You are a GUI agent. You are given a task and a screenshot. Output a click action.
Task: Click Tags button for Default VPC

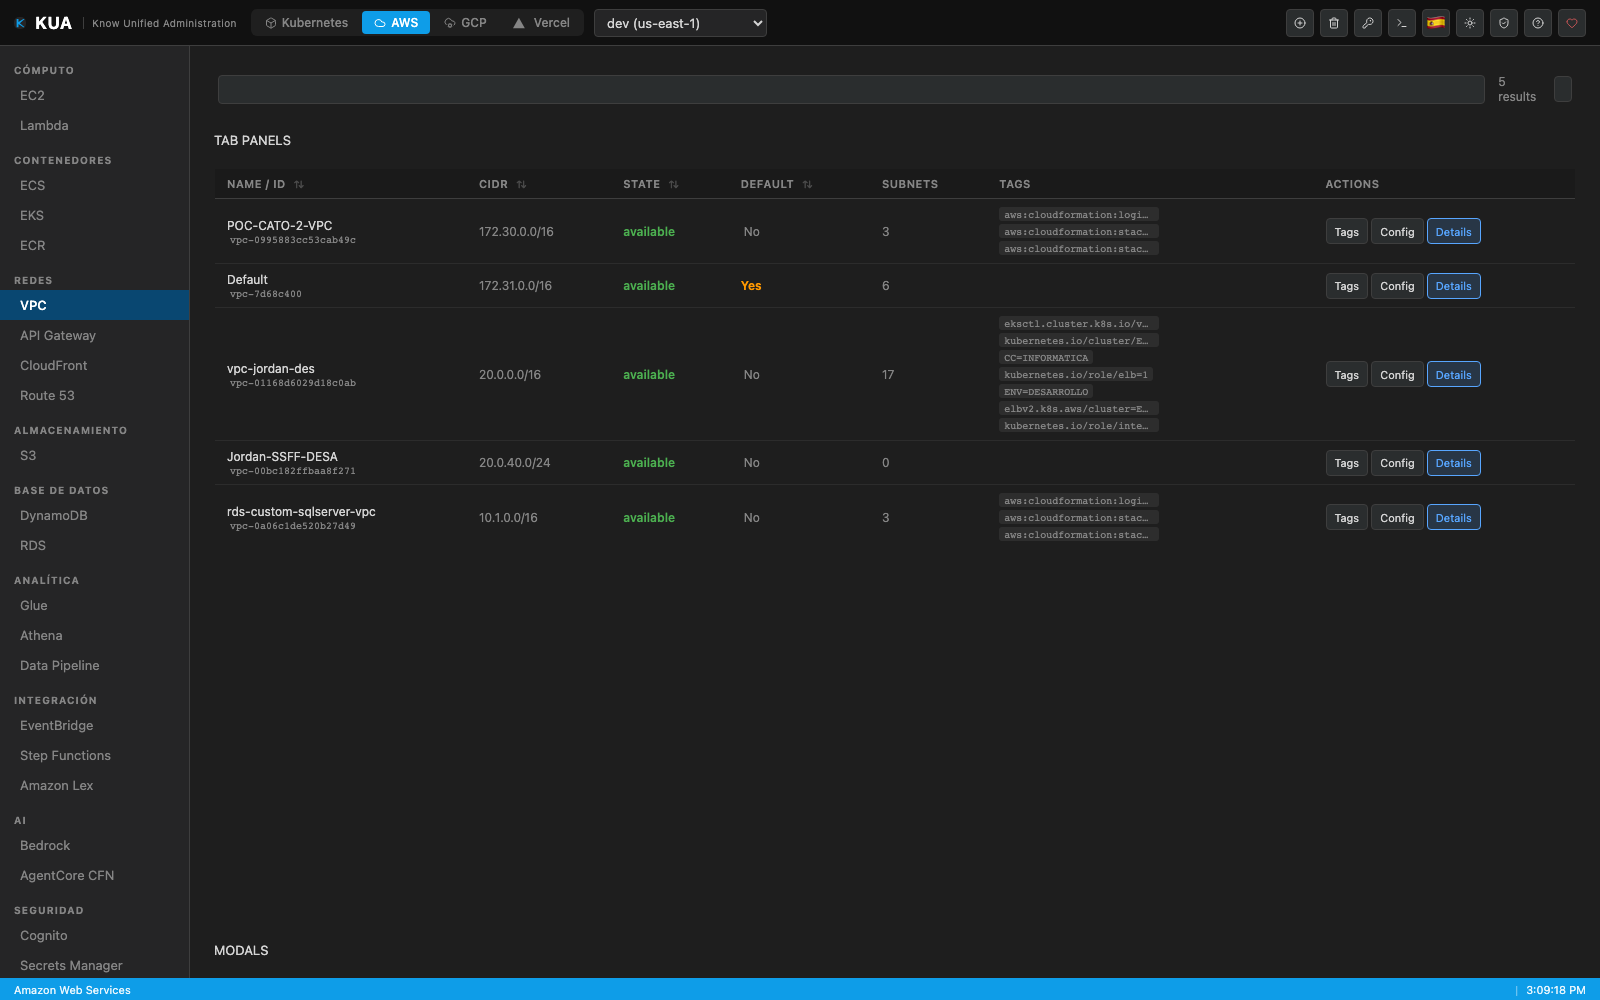(x=1346, y=286)
